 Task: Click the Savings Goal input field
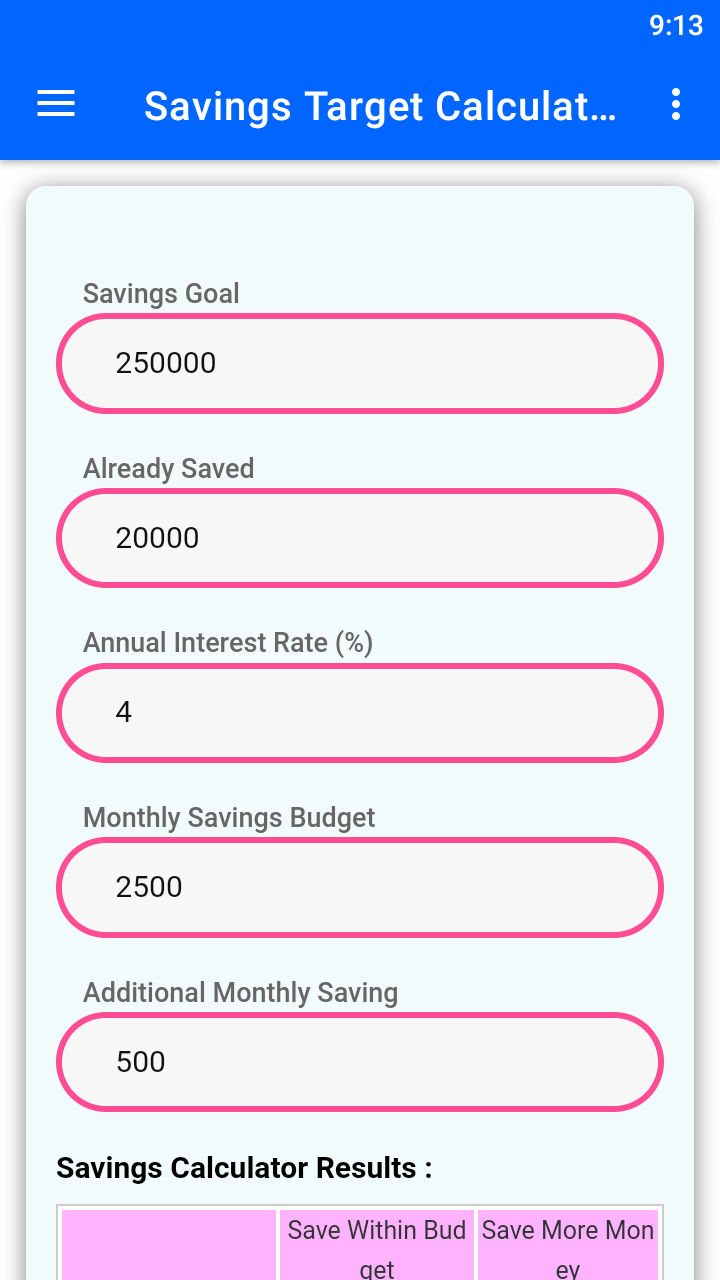[359, 363]
